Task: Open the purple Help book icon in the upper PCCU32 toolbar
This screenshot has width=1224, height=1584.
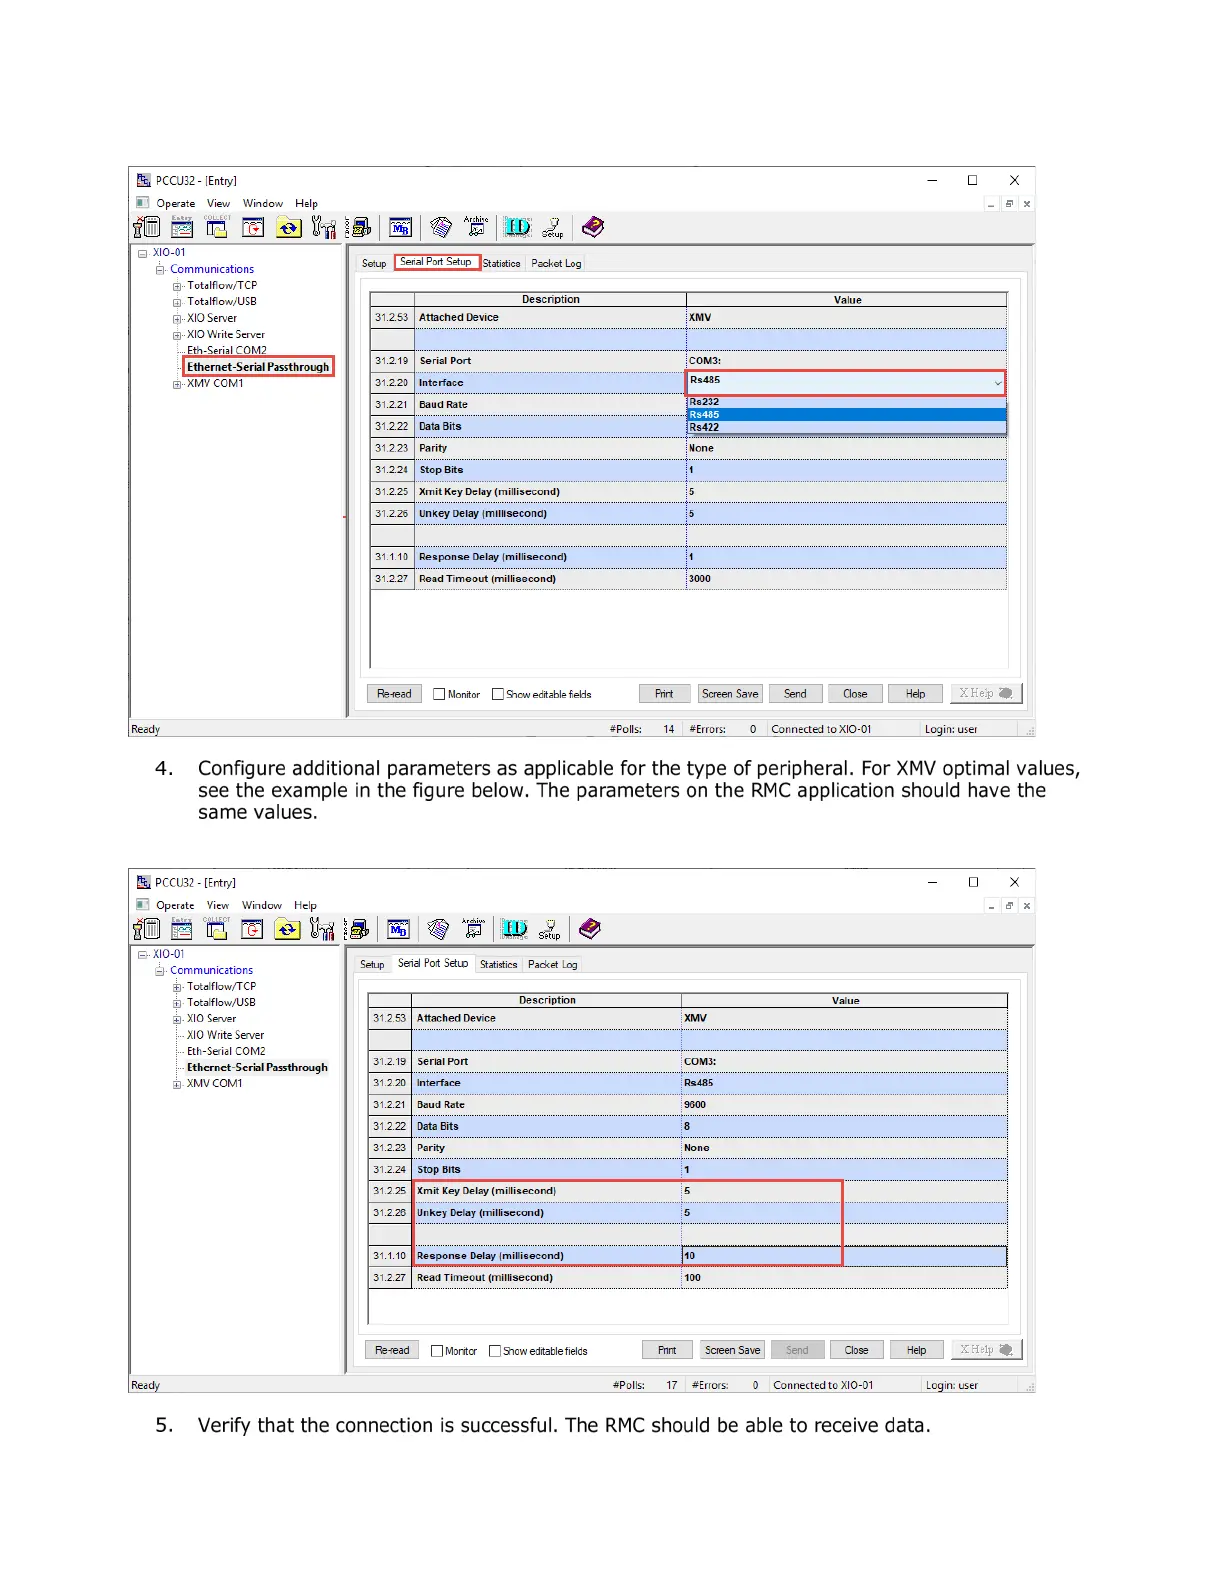Action: [x=593, y=227]
